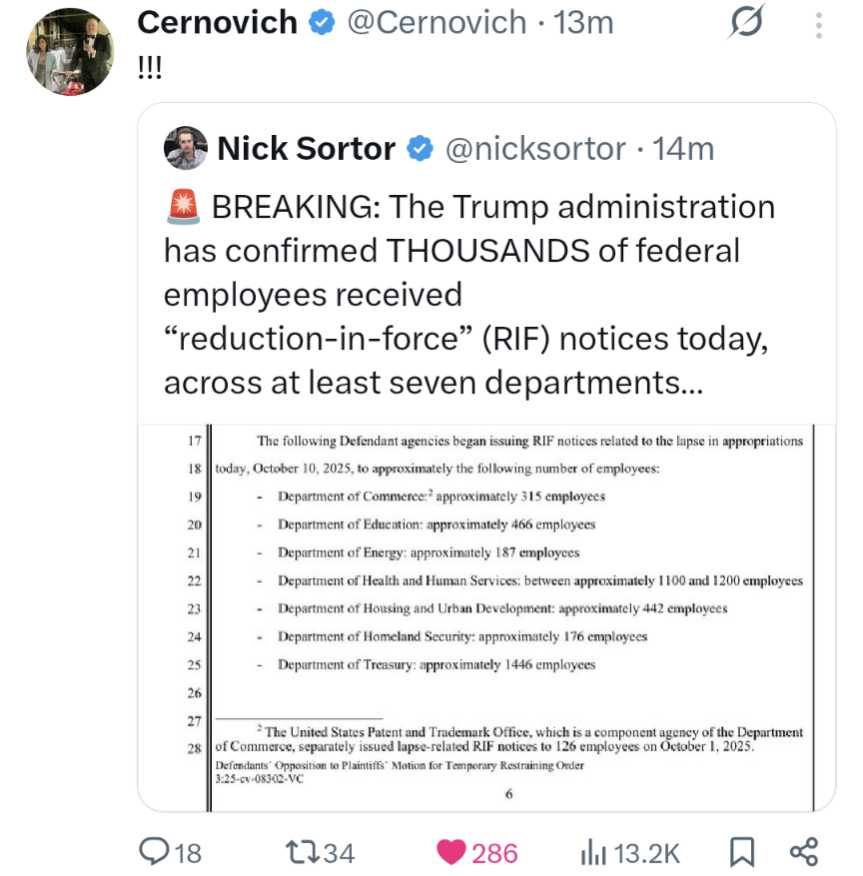
Task: Open the Cernovich display name link
Action: (x=216, y=22)
